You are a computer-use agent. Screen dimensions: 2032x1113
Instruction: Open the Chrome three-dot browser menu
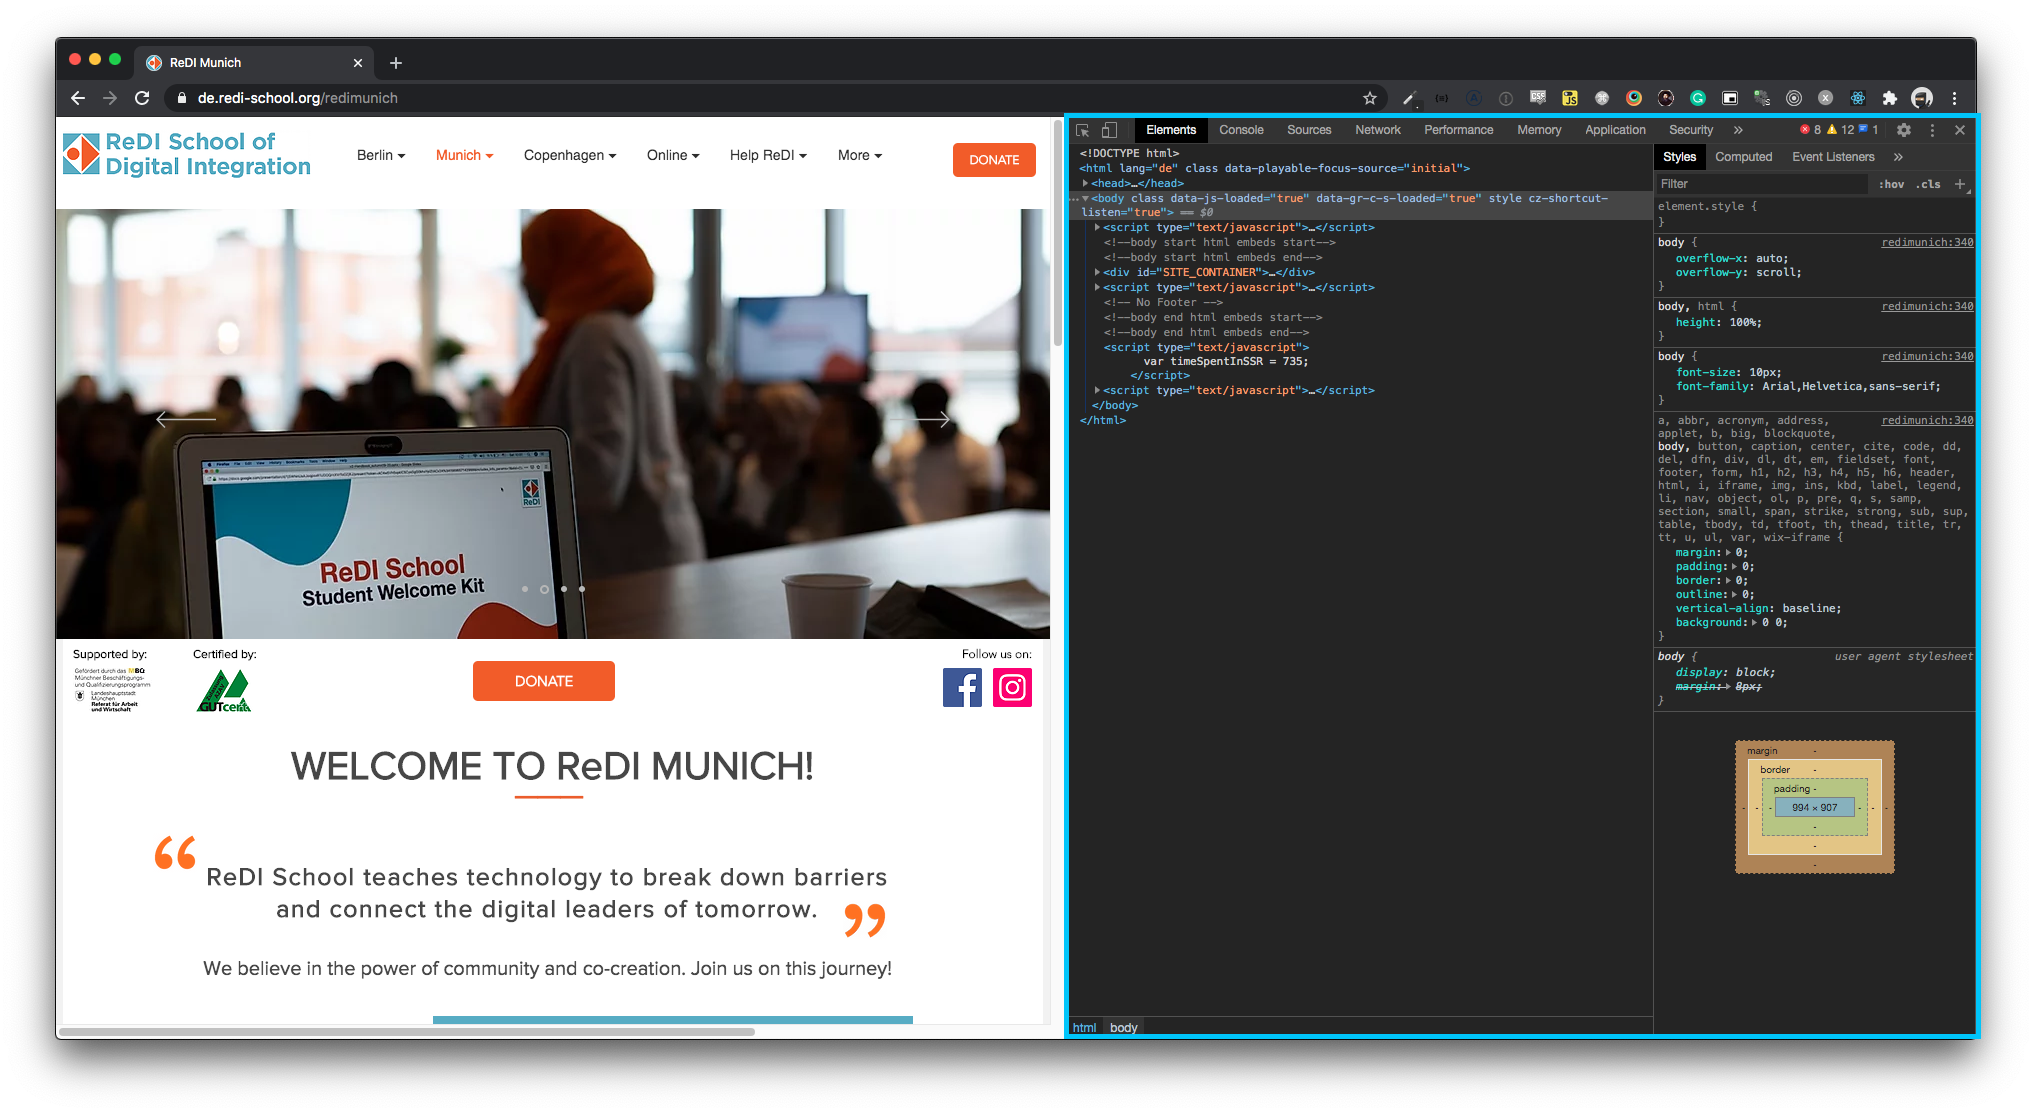[1954, 98]
